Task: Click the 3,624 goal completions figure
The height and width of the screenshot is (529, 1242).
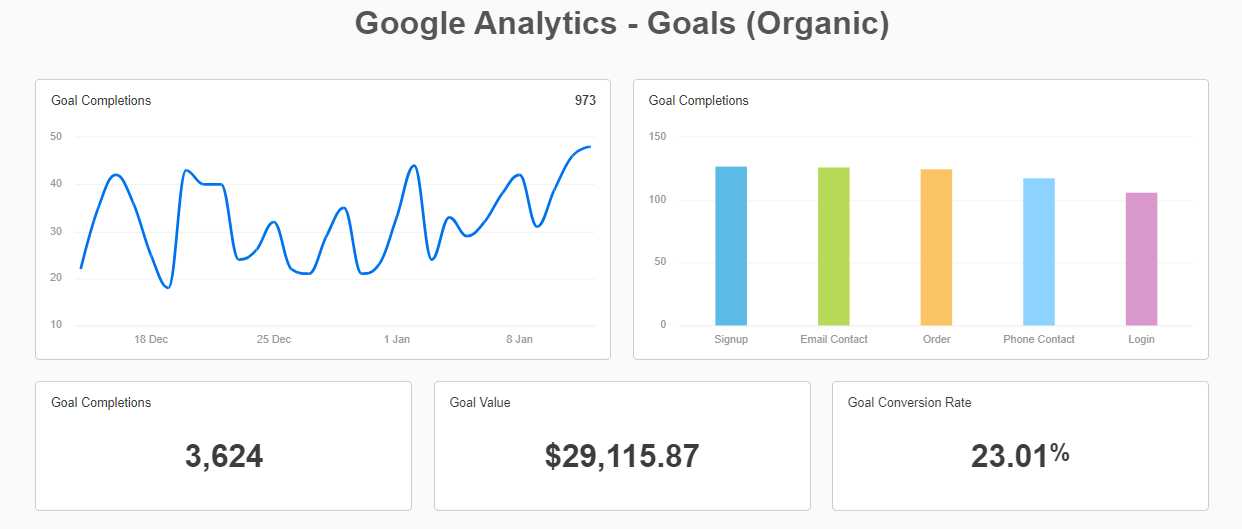Action: pyautogui.click(x=224, y=456)
